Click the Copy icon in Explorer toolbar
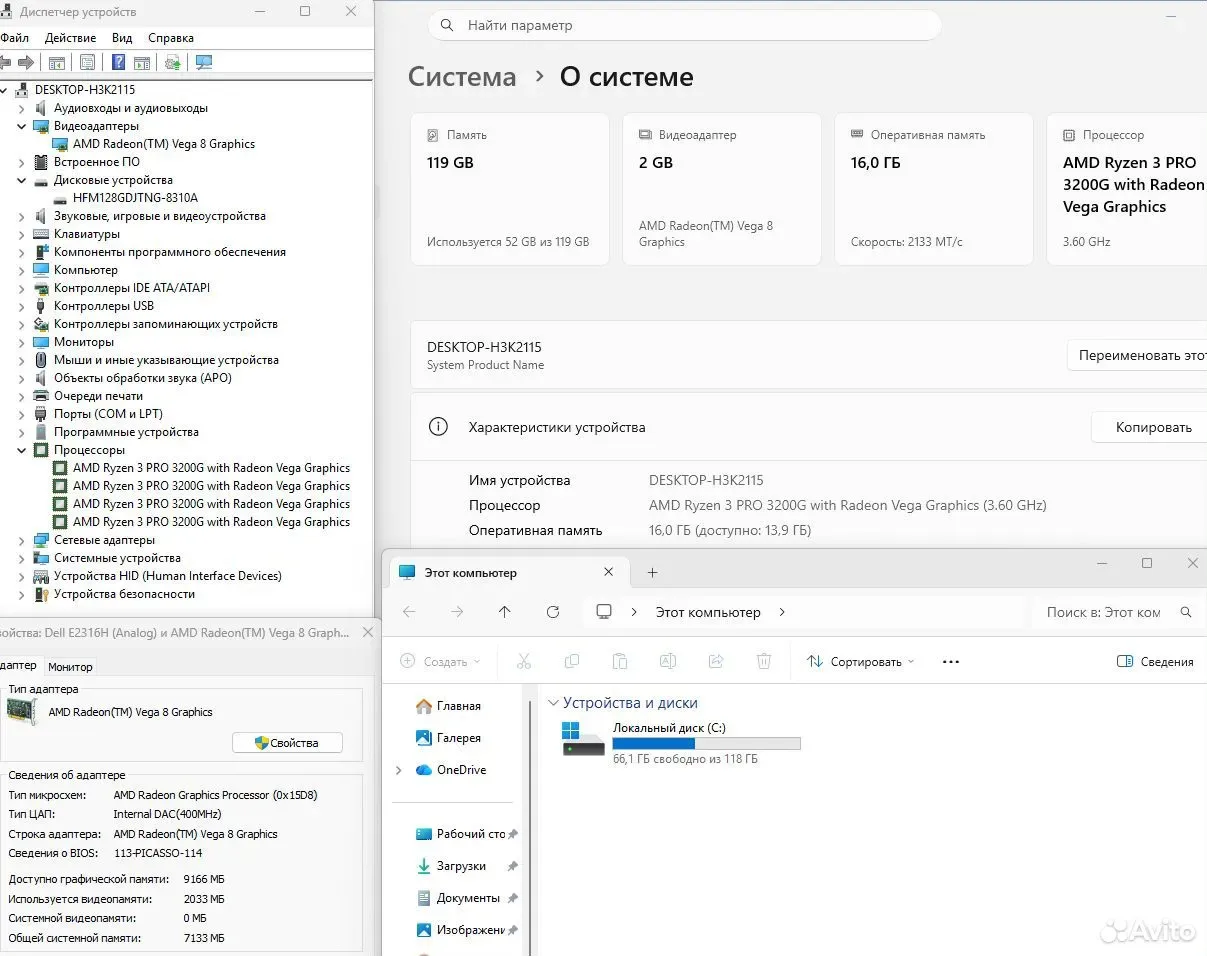The height and width of the screenshot is (956, 1207). coord(571,661)
